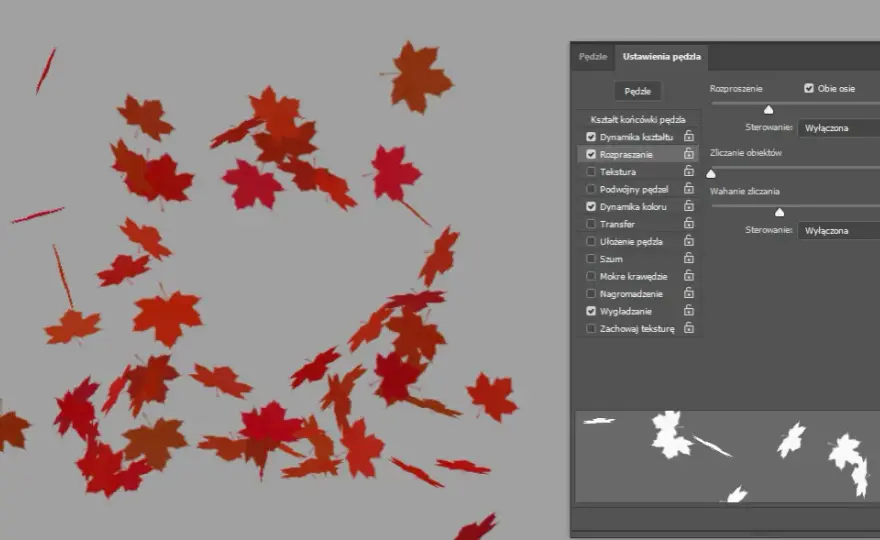Click the Pędzle button

638,91
